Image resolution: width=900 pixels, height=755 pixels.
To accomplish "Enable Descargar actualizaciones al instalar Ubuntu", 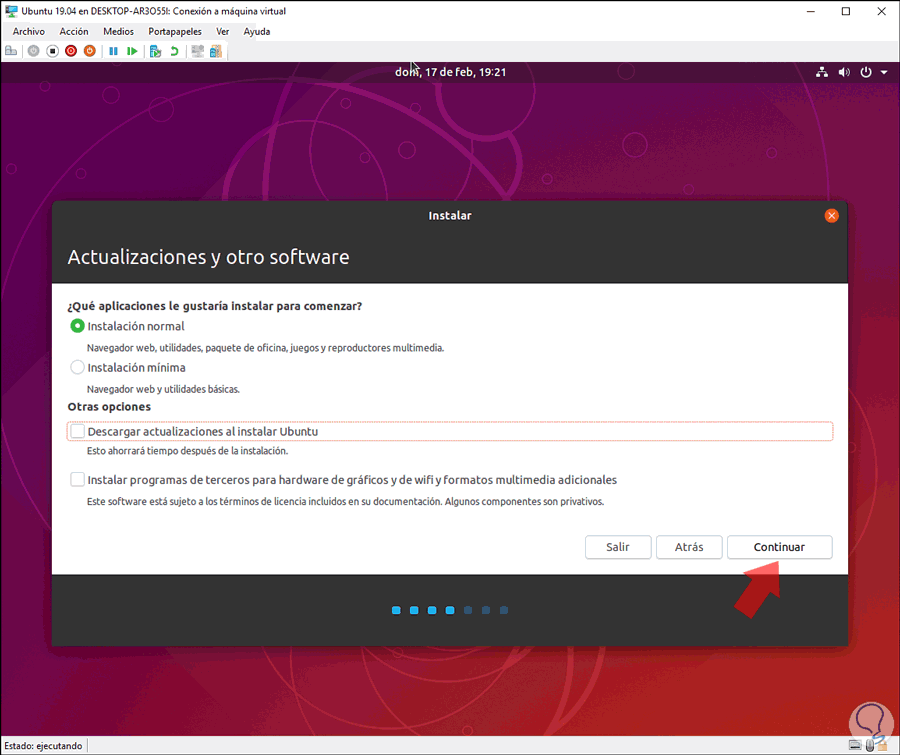I will (77, 431).
